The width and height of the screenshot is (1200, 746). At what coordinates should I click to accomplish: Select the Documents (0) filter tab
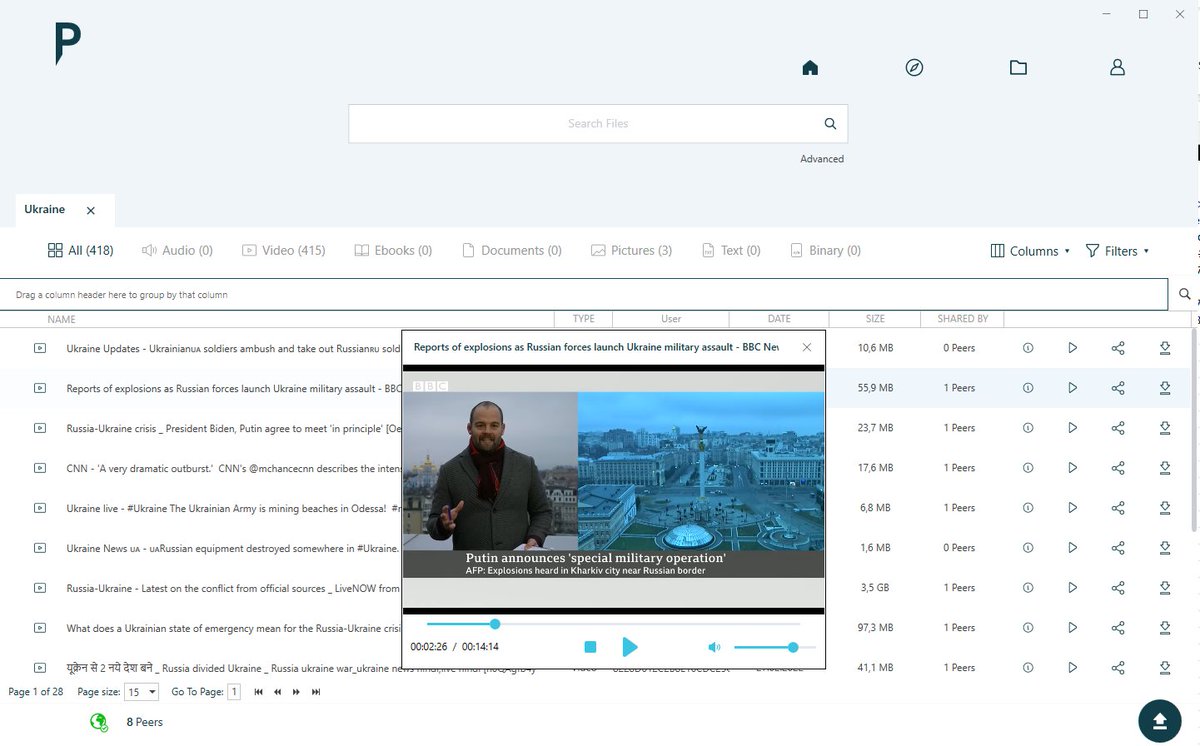pyautogui.click(x=511, y=251)
